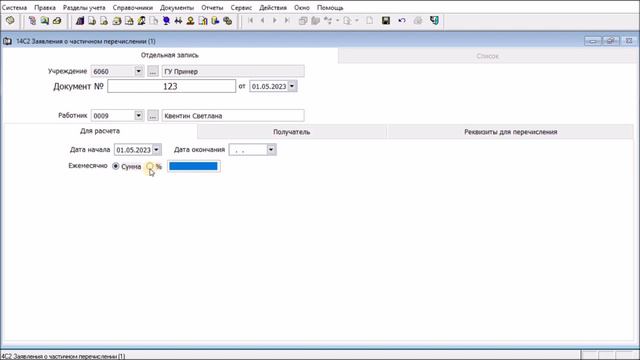Screen dimensions: 640x360
Task: Click the magnifier search toolbar icon
Action: point(44,20)
